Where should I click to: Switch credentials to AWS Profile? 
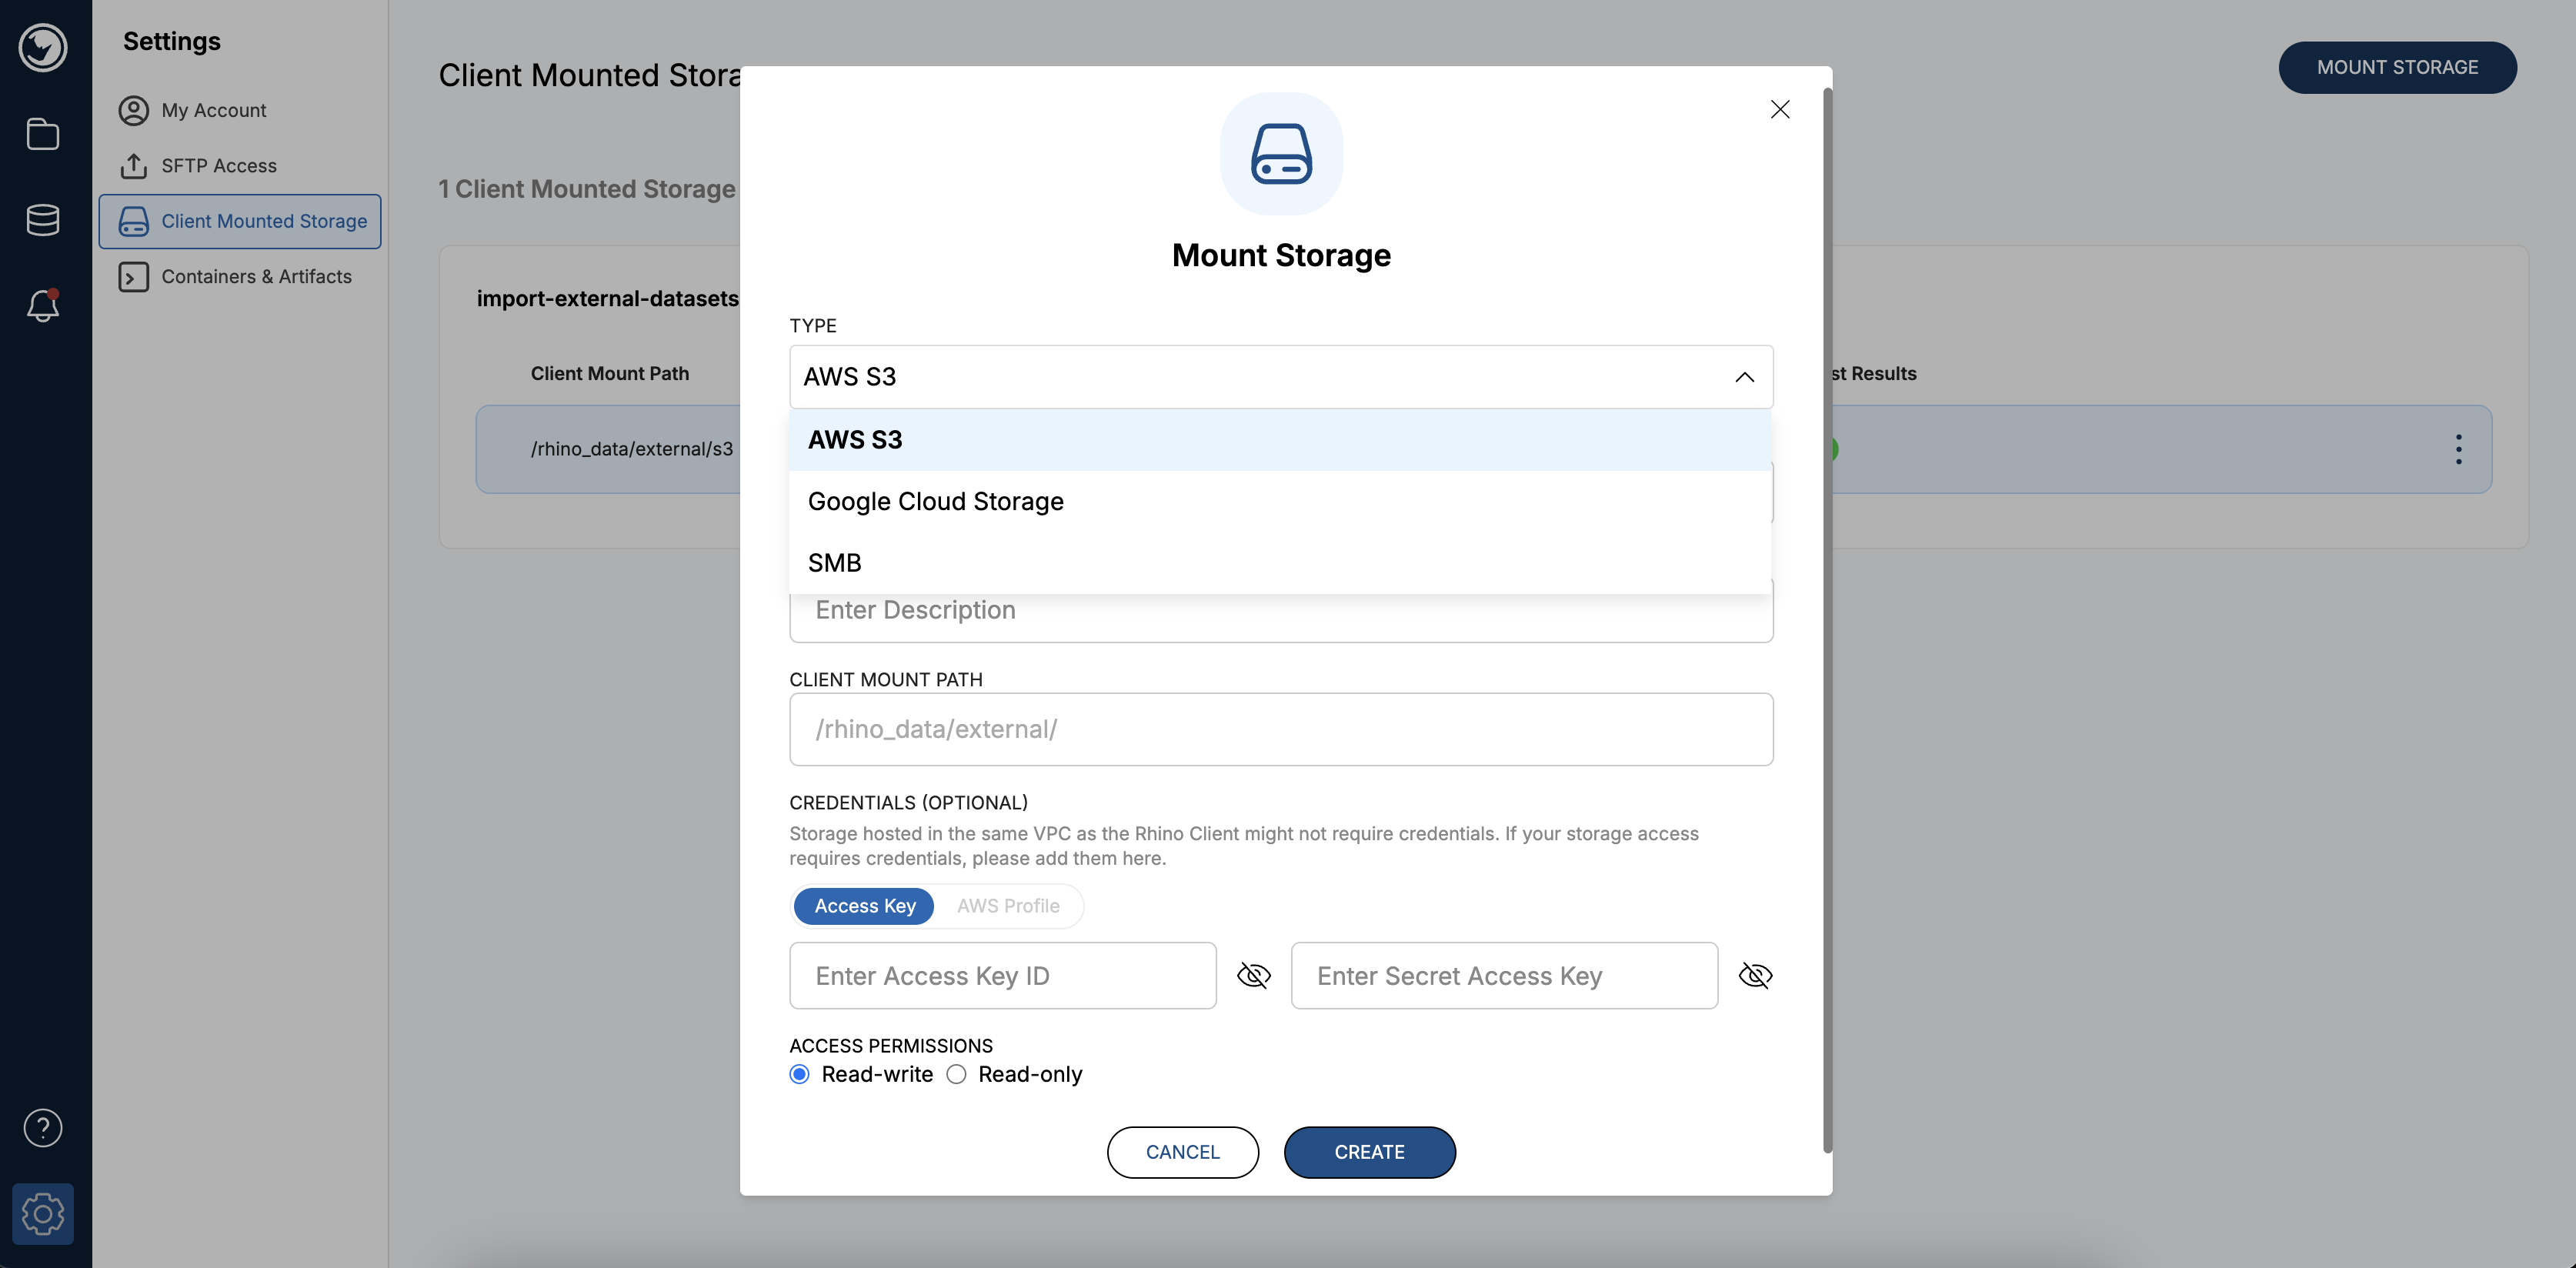pyautogui.click(x=1008, y=906)
